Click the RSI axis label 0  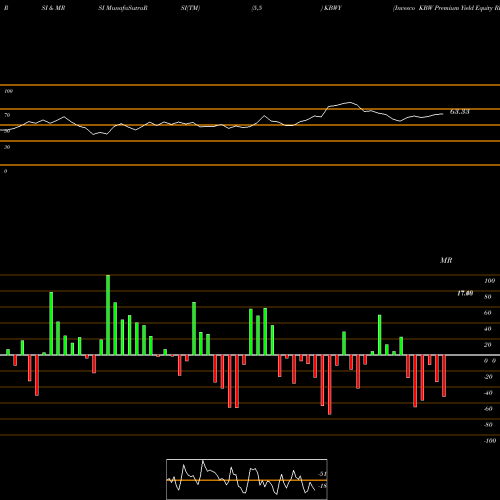pyautogui.click(x=5, y=171)
